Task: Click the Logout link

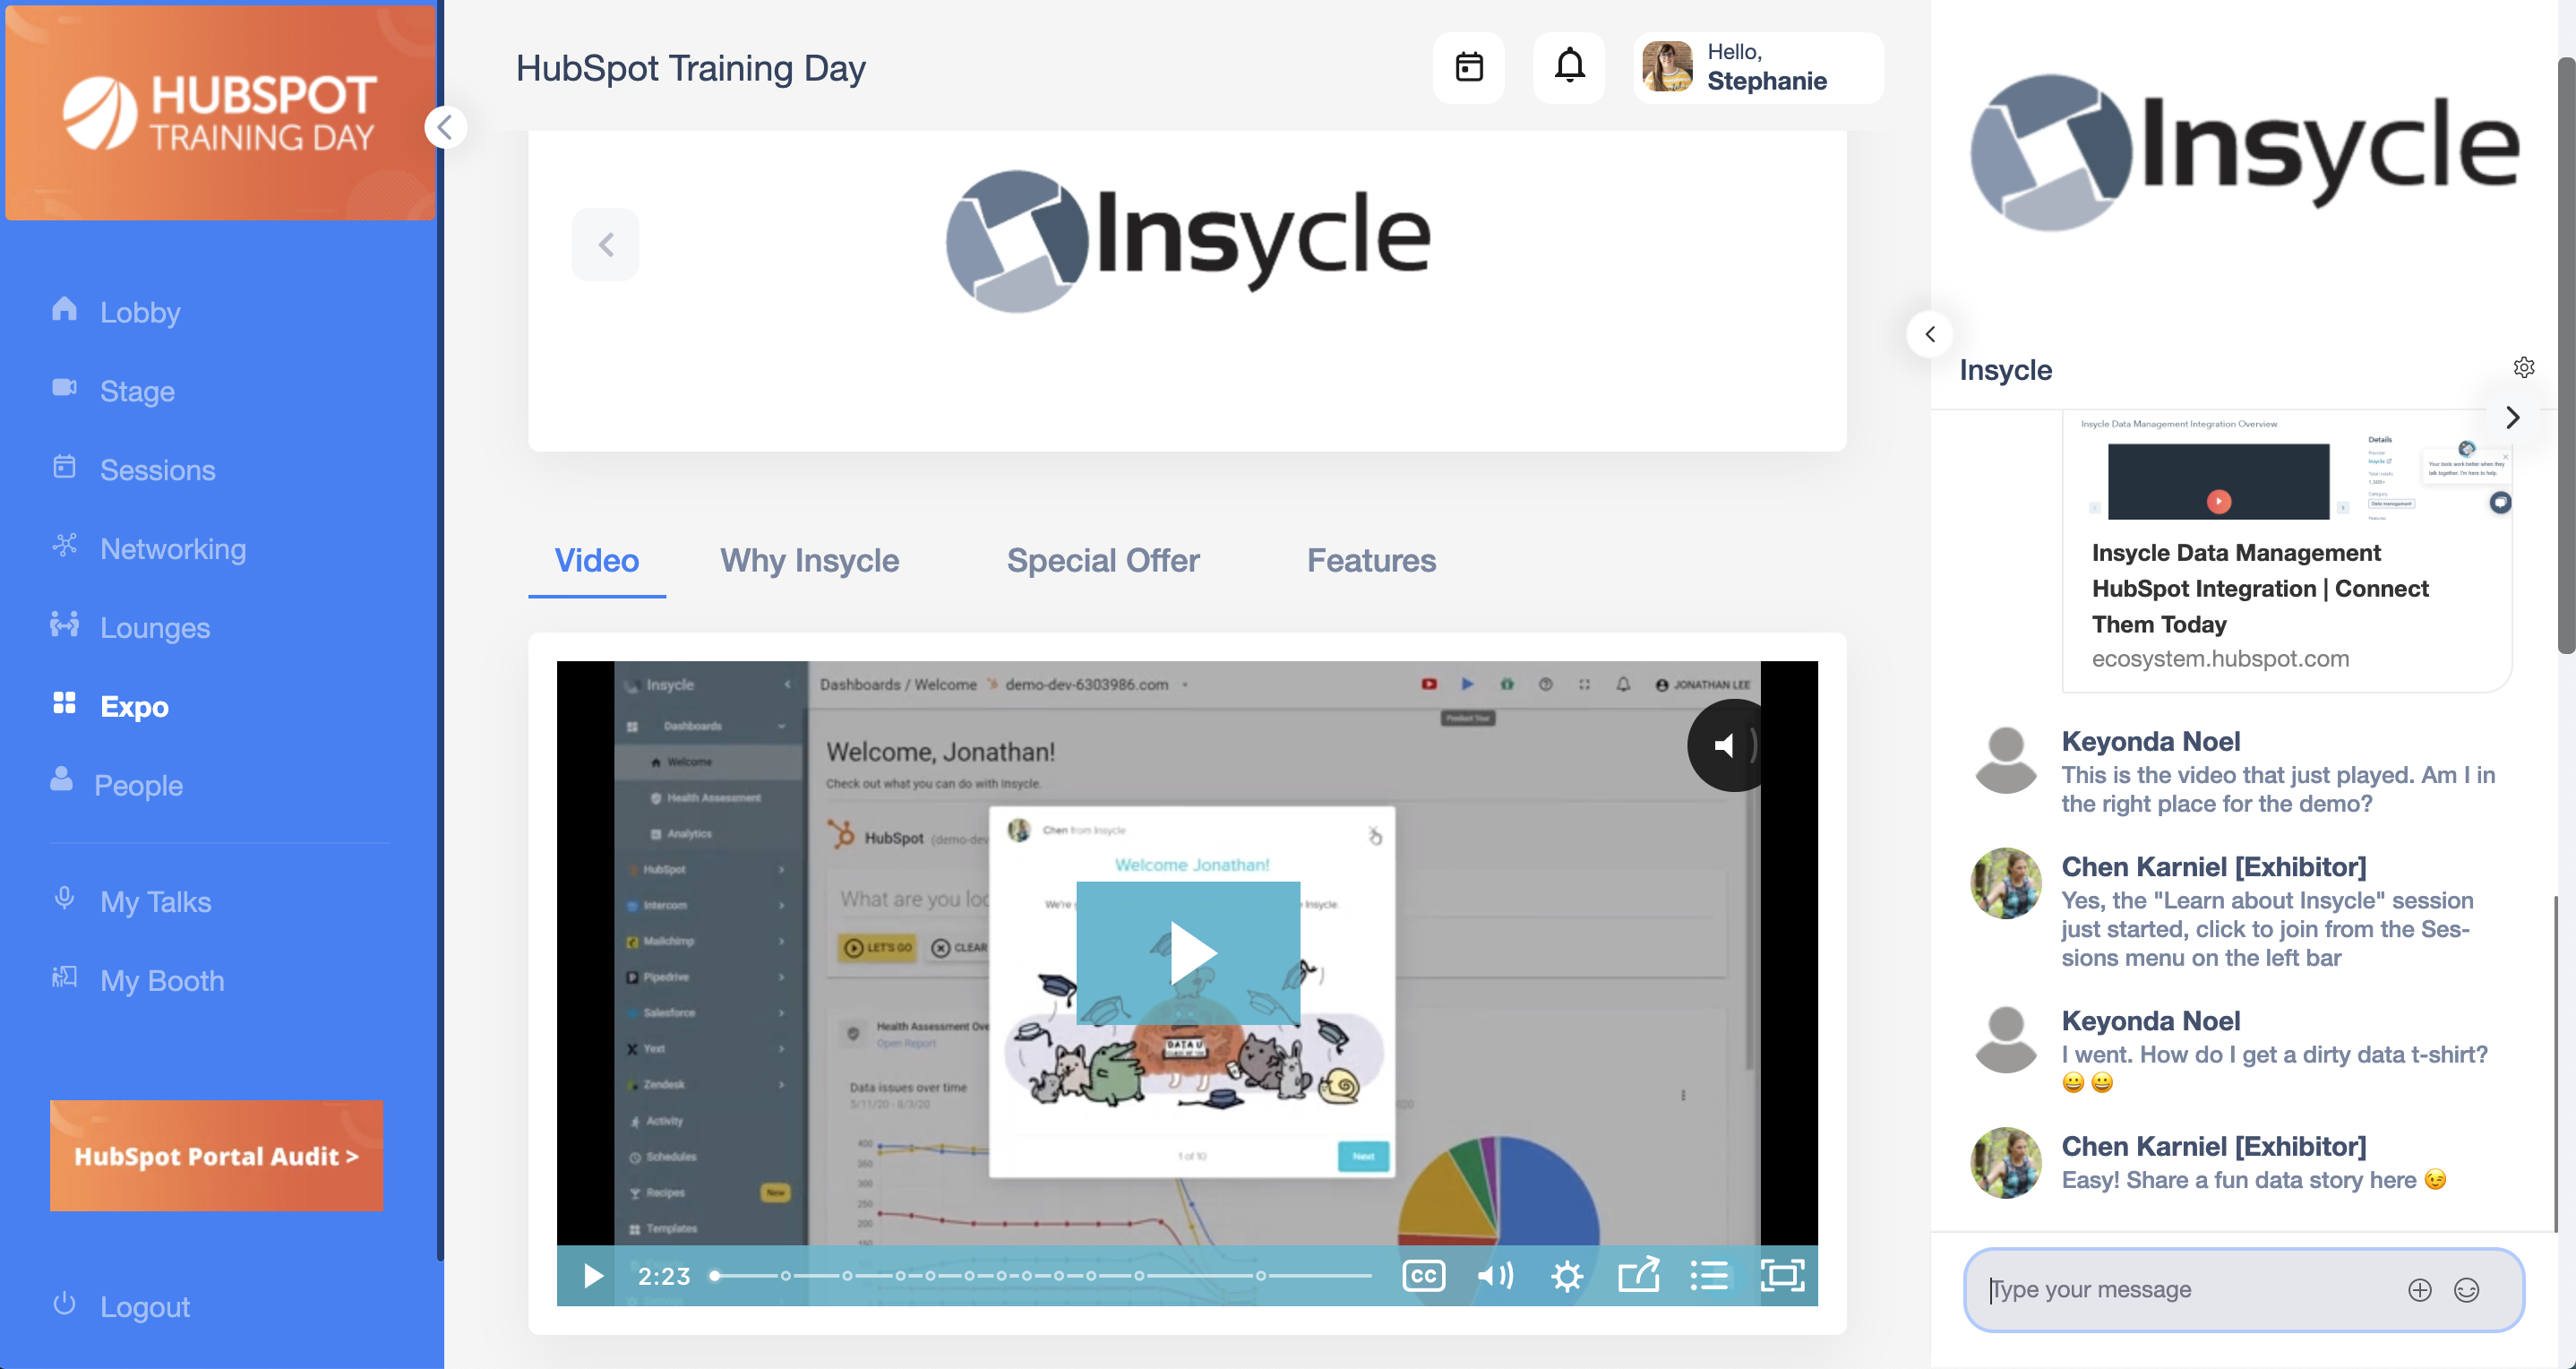Action: 120,1306
